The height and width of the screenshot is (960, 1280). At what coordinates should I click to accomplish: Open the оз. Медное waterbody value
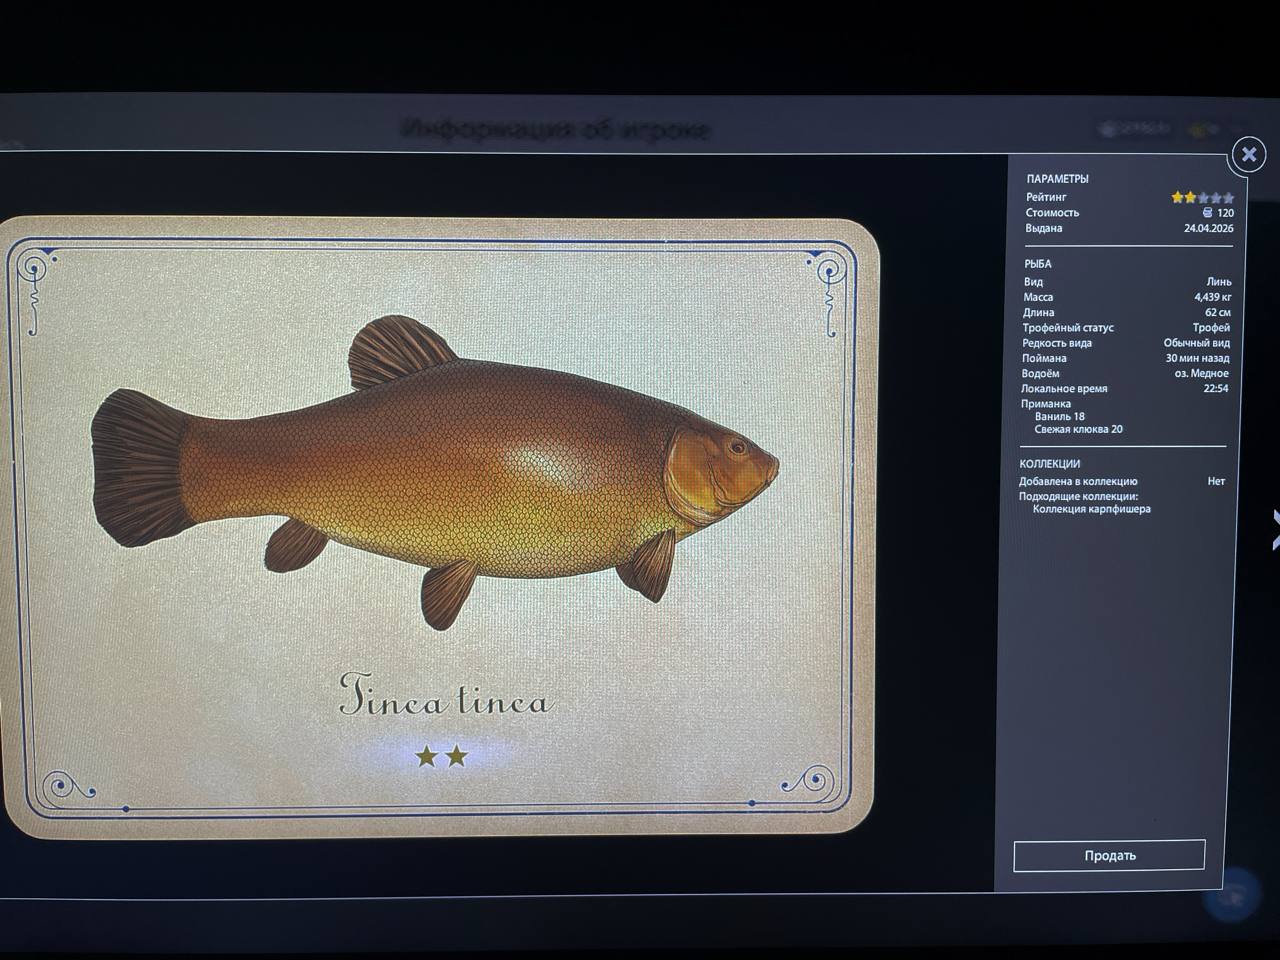click(x=1205, y=373)
